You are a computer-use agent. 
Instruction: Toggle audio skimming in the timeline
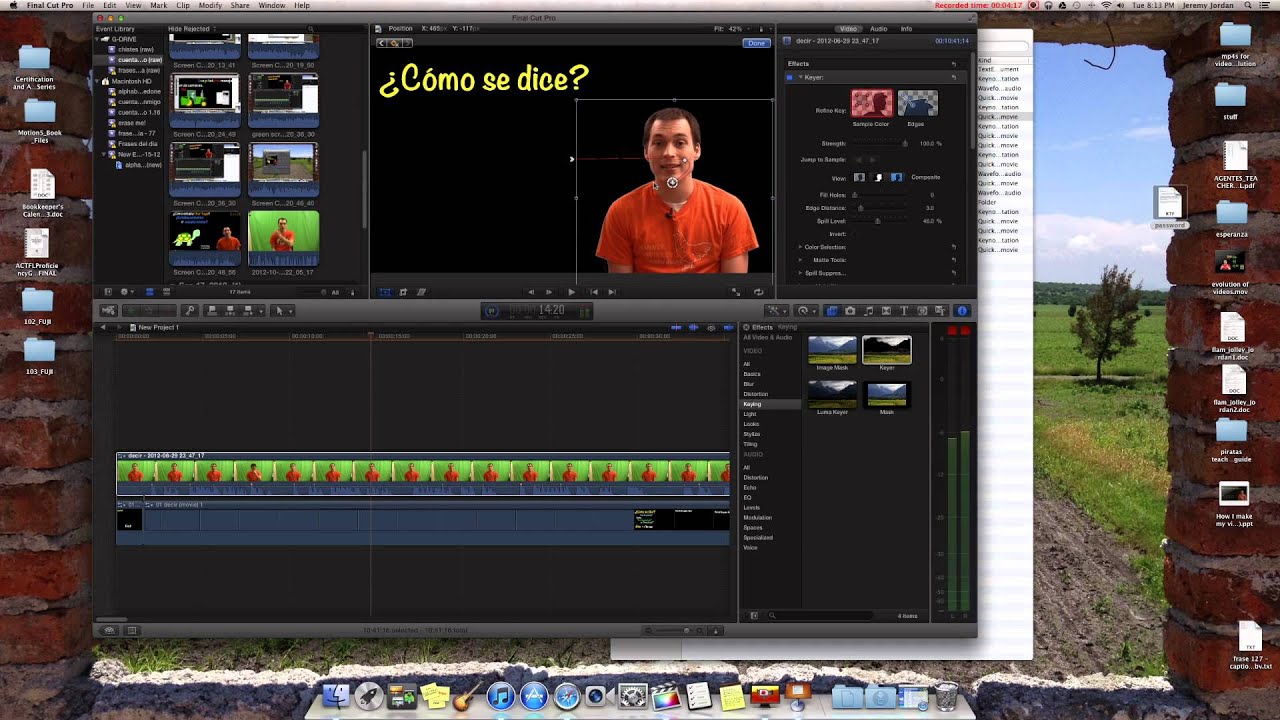coord(694,327)
